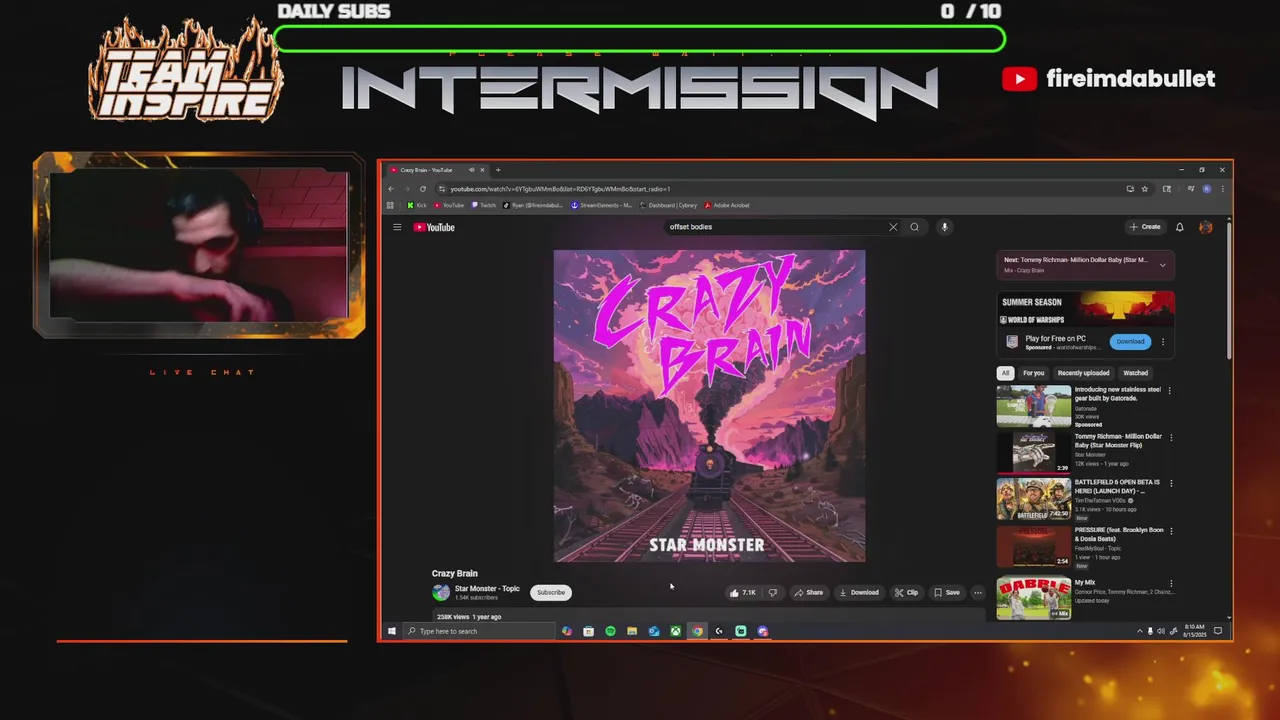
Task: Click Create in the YouTube header
Action: (1145, 227)
